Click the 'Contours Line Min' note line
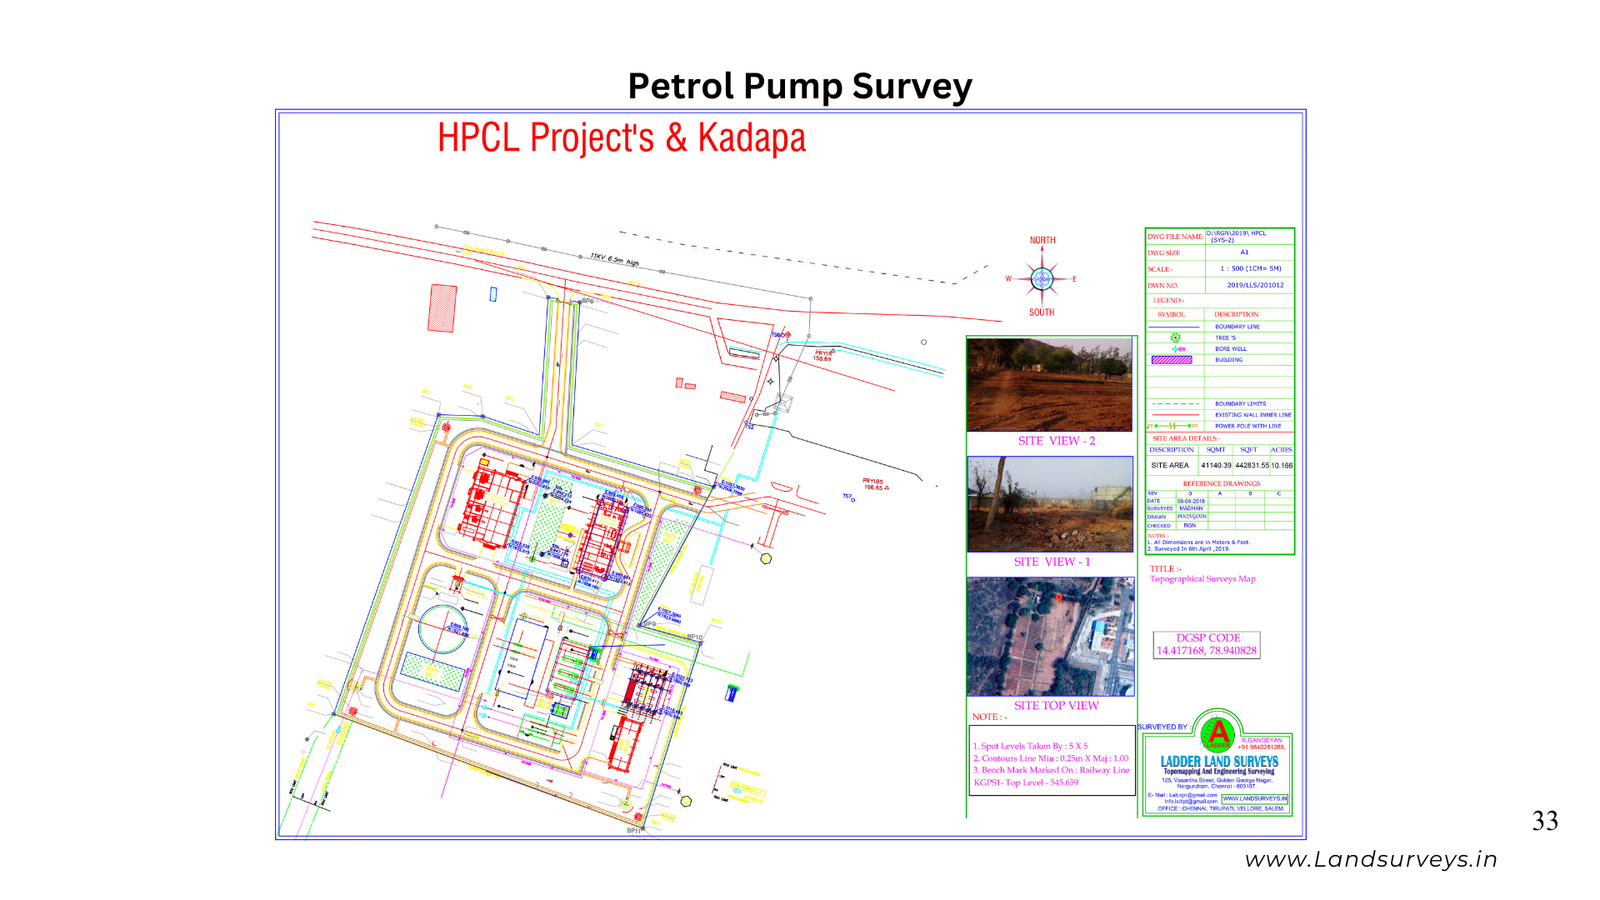This screenshot has height=900, width=1600. click(1050, 758)
